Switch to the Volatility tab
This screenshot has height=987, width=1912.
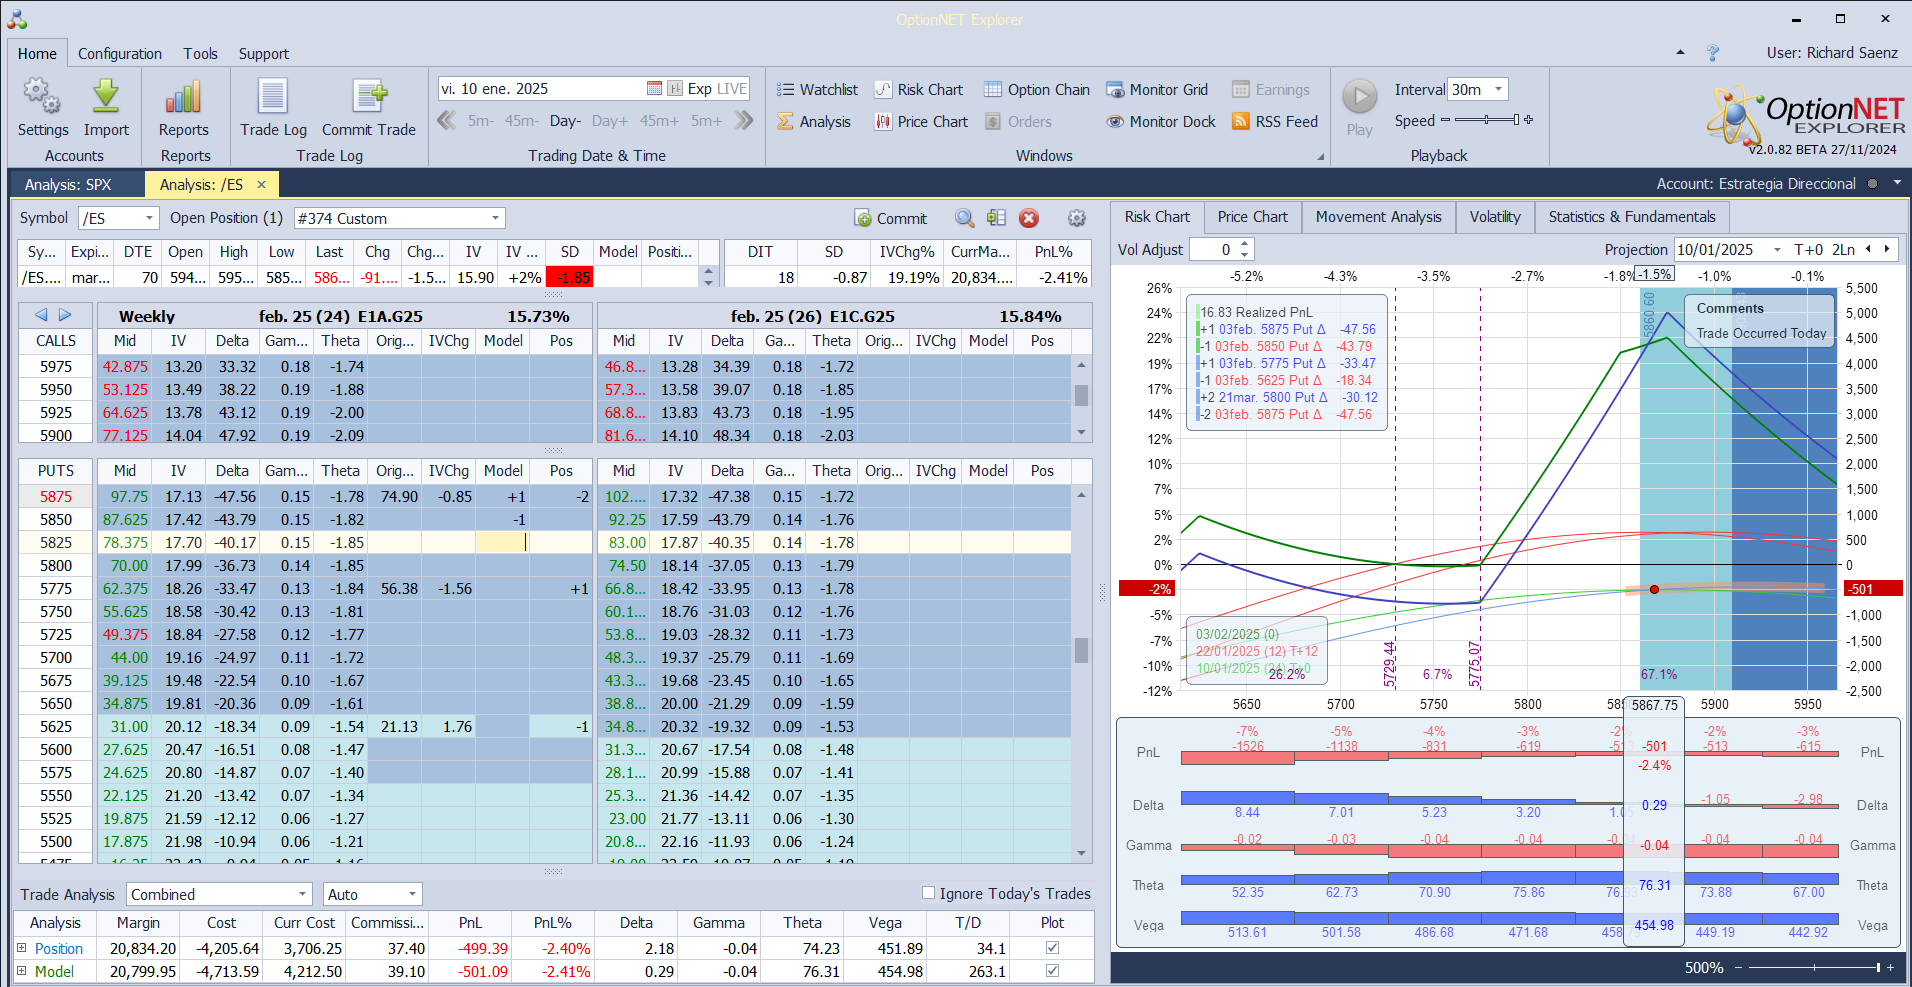(x=1494, y=217)
